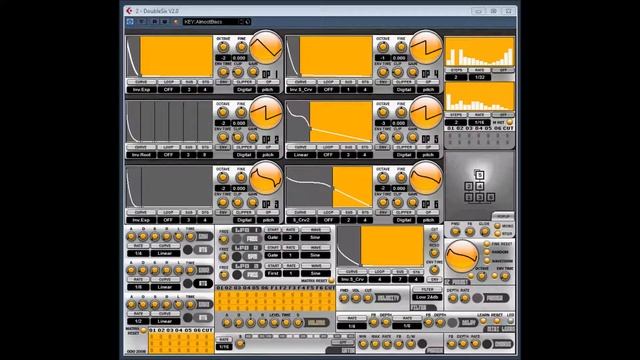Click the algorithm routing display with numbered boxes
Screen dimensions: 640x360
pyautogui.click(x=480, y=186)
